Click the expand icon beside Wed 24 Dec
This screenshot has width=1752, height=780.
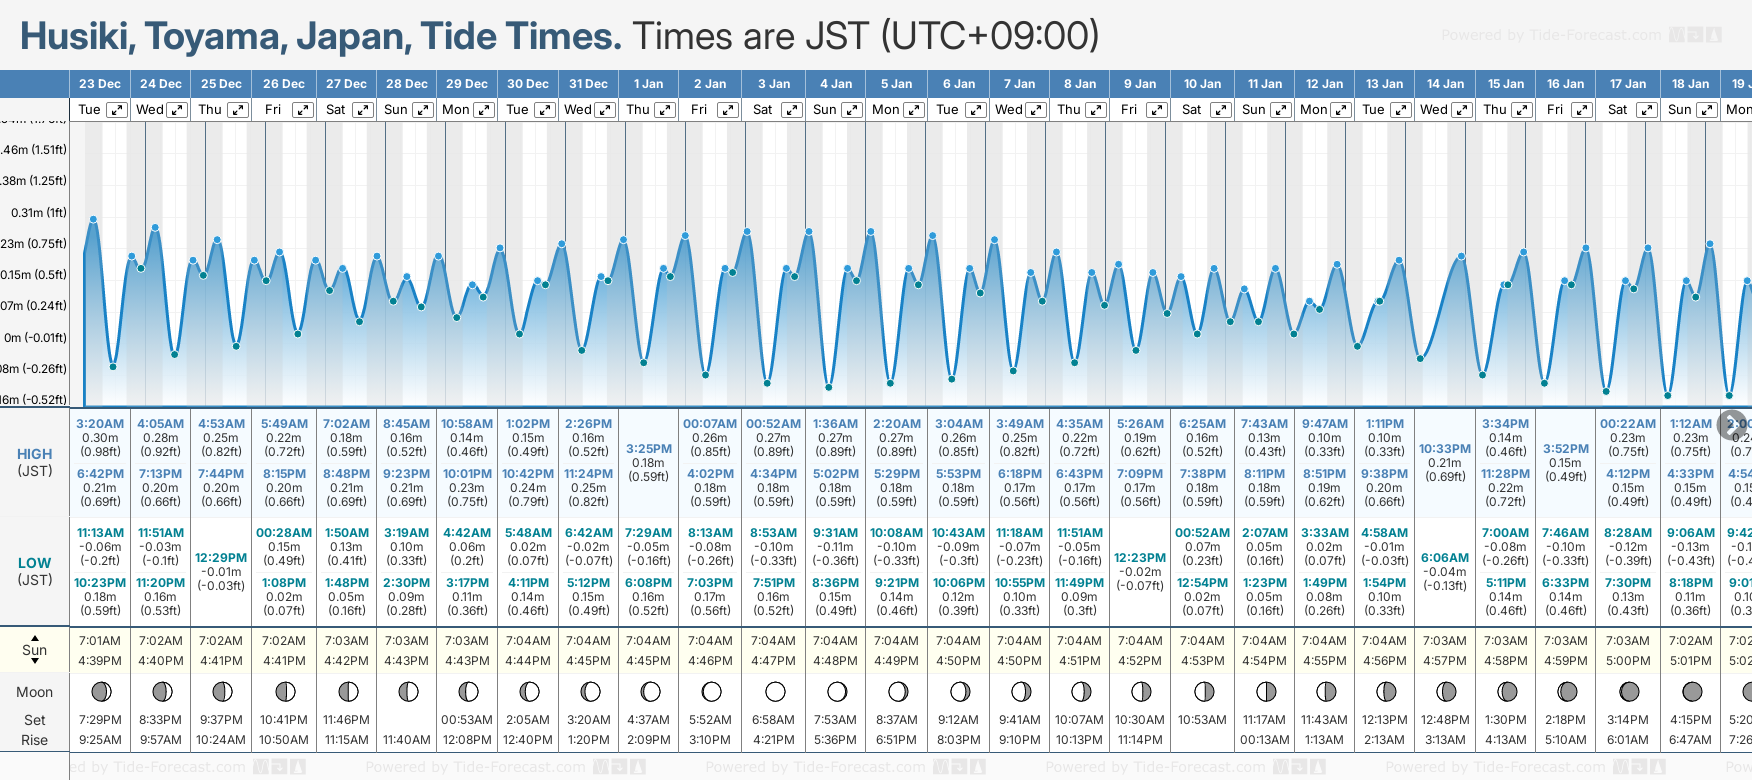pos(177,110)
